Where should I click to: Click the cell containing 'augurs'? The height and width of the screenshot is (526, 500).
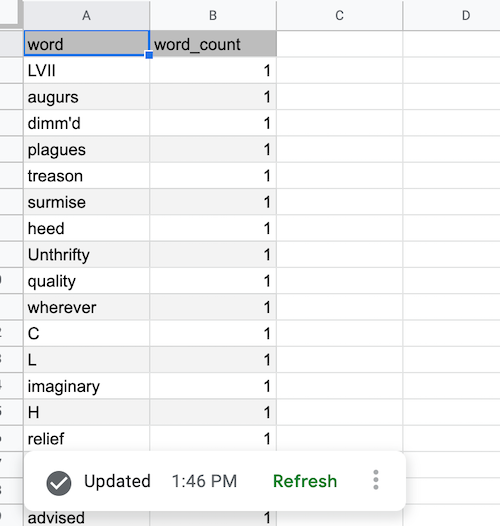87,97
